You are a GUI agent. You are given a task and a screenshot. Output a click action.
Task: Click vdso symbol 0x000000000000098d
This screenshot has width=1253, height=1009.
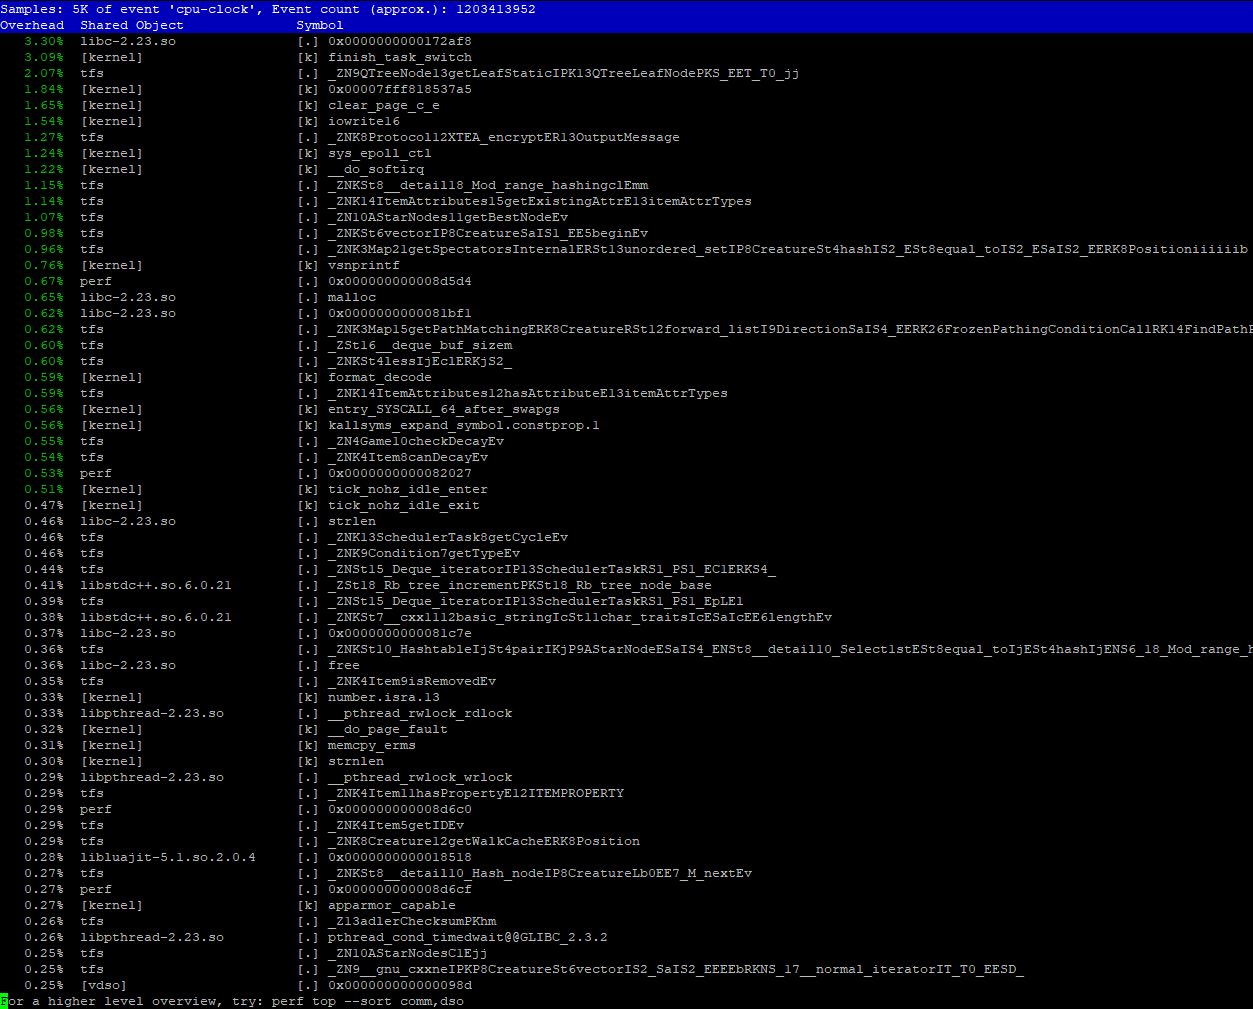pyautogui.click(x=400, y=985)
